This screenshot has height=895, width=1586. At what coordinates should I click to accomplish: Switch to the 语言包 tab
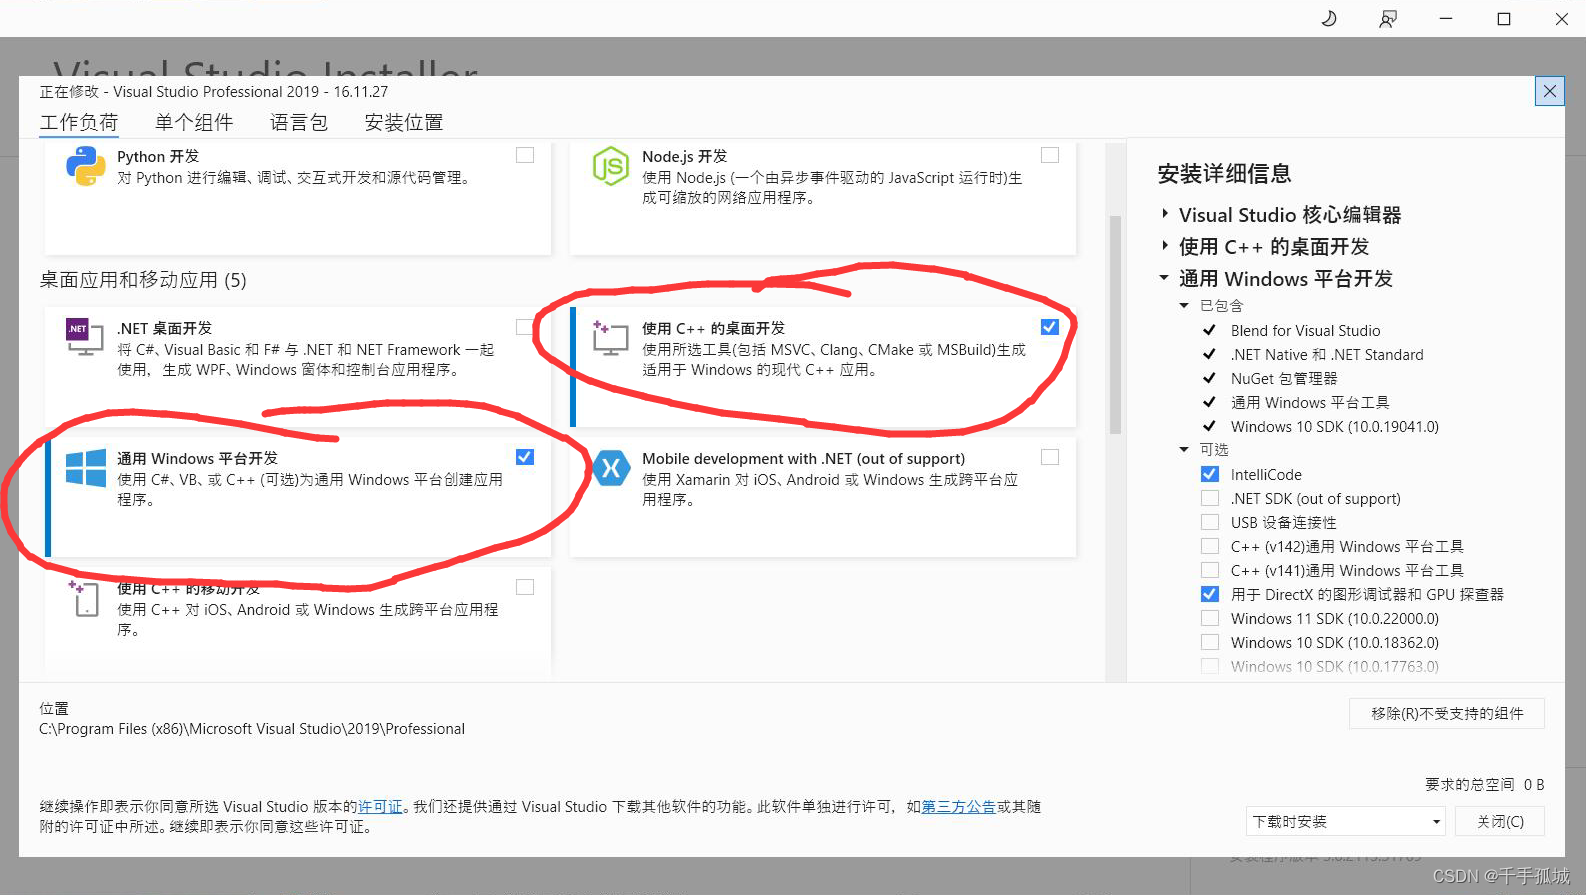(x=299, y=122)
